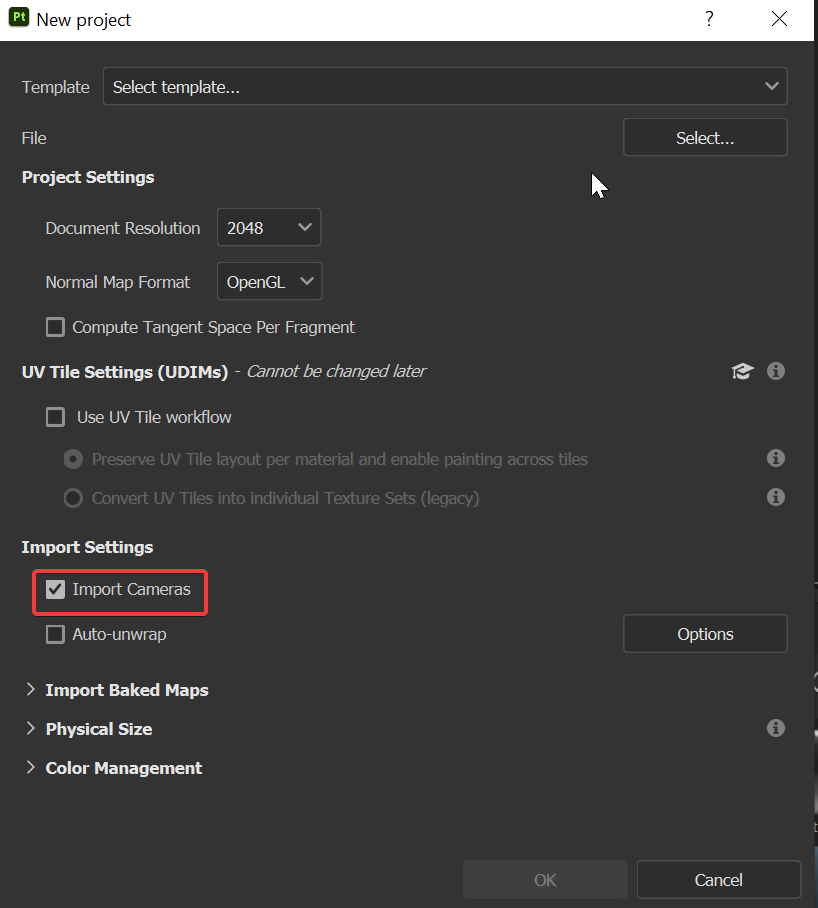Viewport: 818px width, 908px height.
Task: Enable Compute Tangent Space Per Fragment
Action: point(55,327)
